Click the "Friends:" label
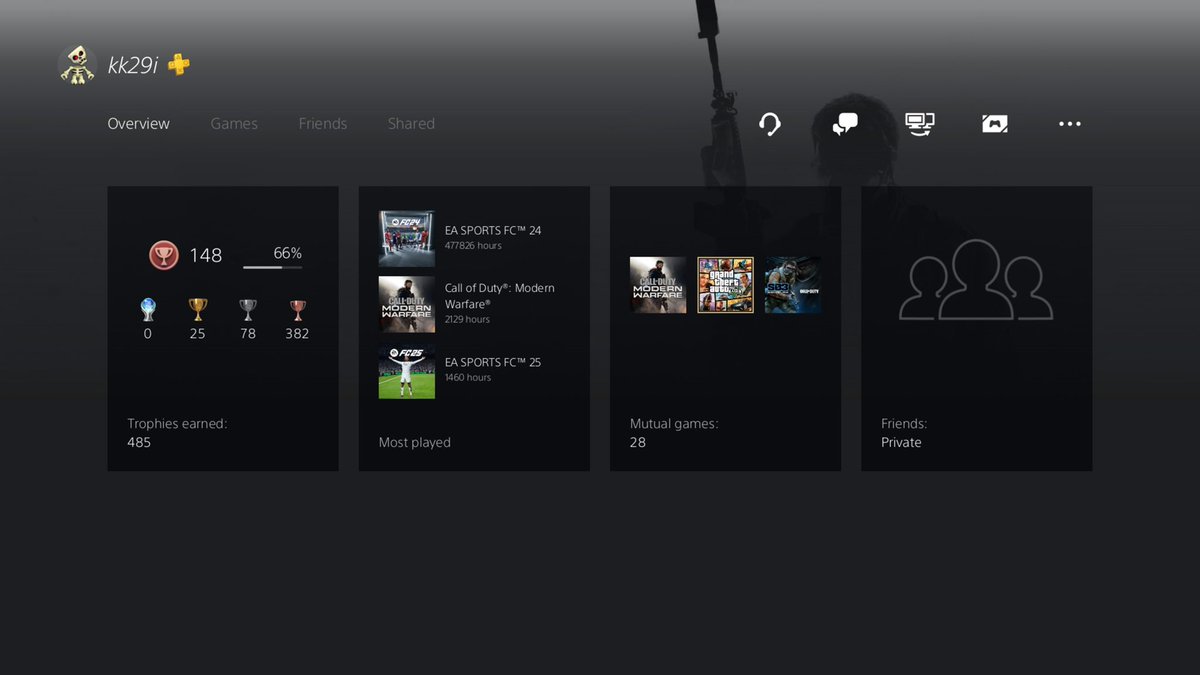1200x675 pixels. coord(904,424)
